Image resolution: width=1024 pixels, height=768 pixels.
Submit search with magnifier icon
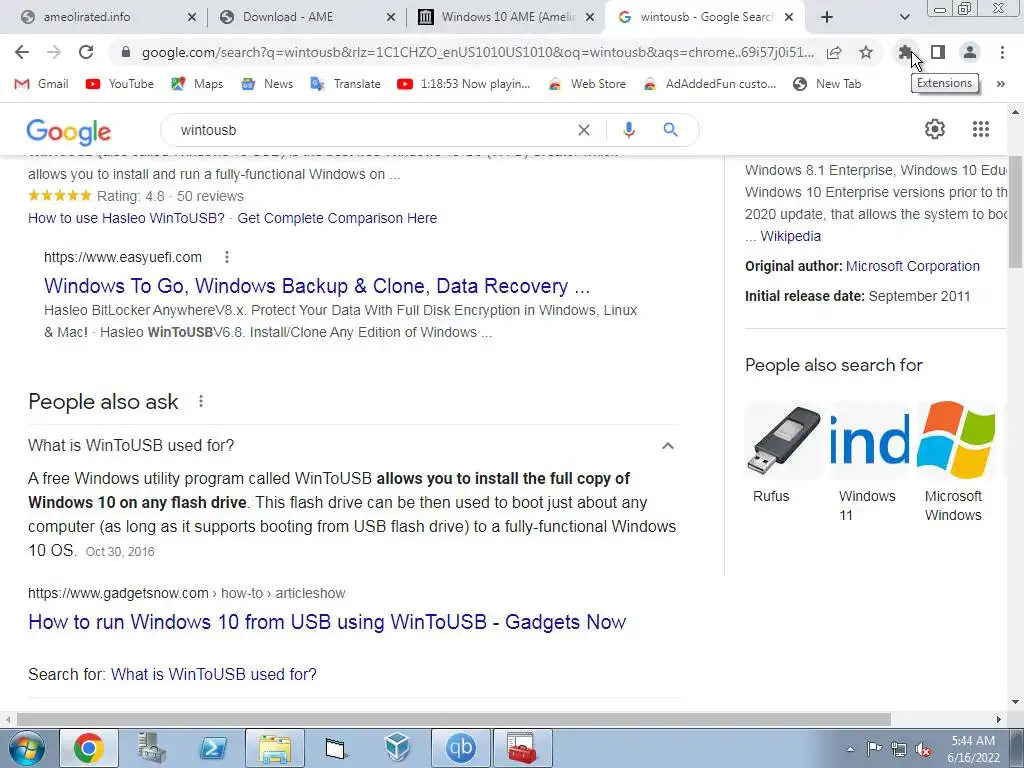coord(670,130)
